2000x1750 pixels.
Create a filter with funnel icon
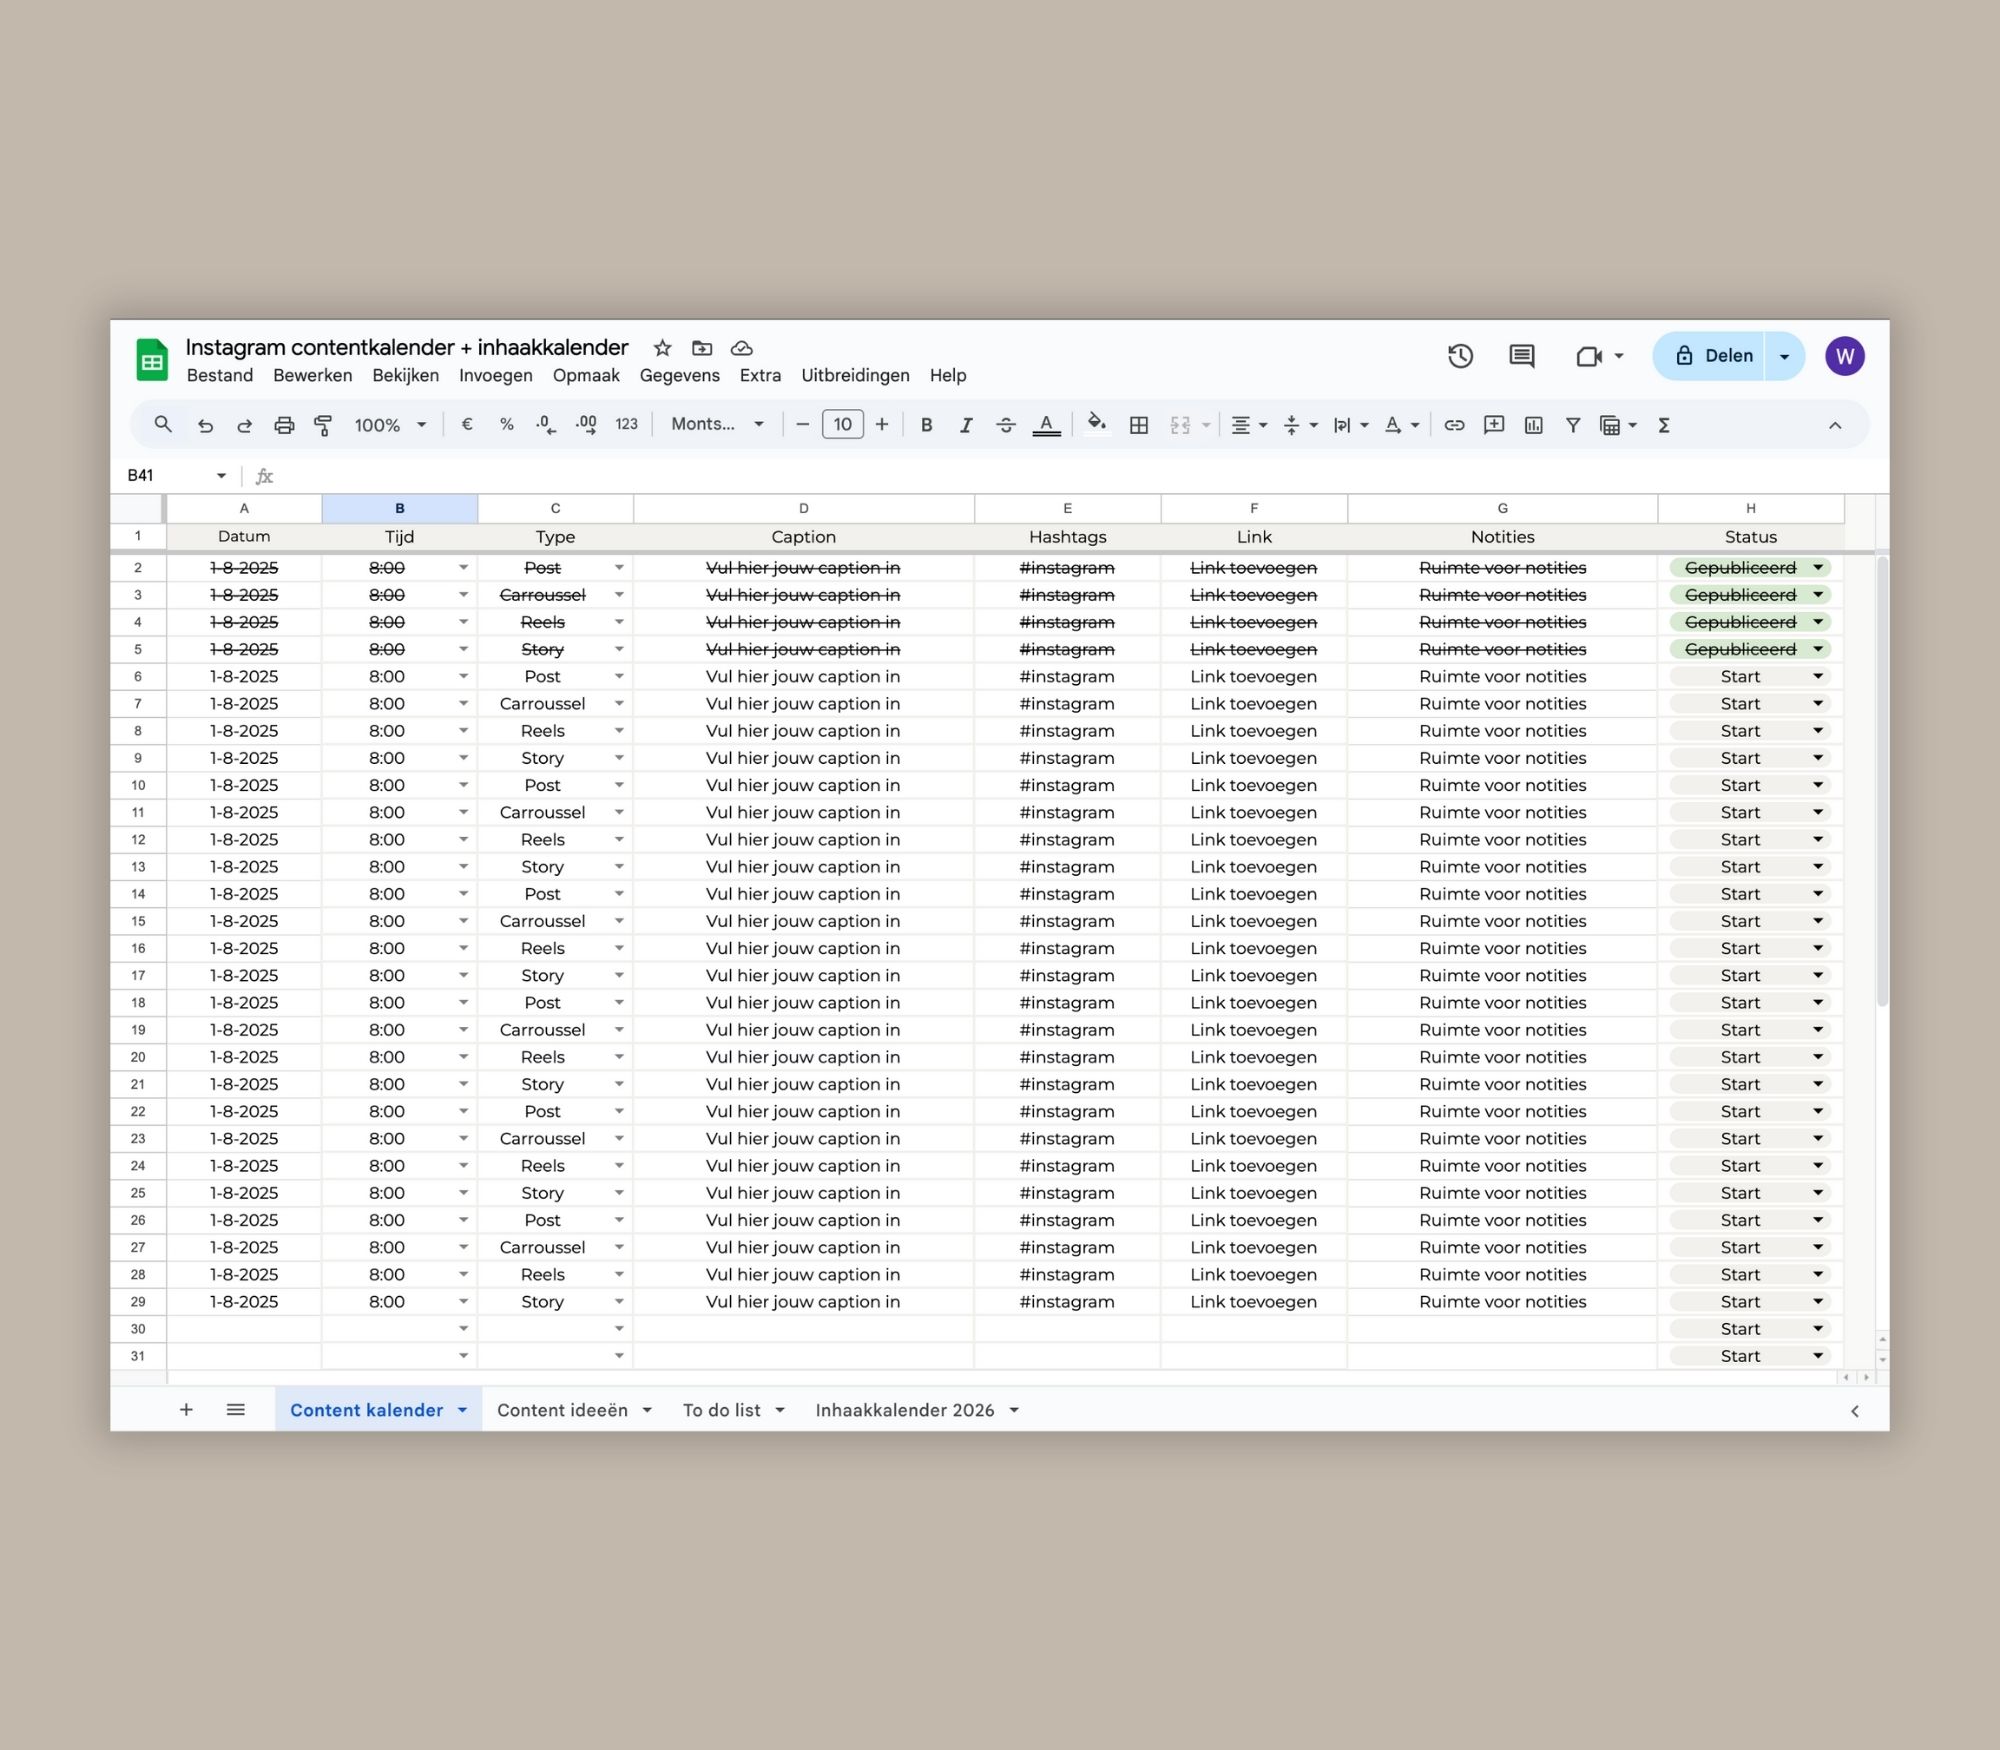(1573, 425)
